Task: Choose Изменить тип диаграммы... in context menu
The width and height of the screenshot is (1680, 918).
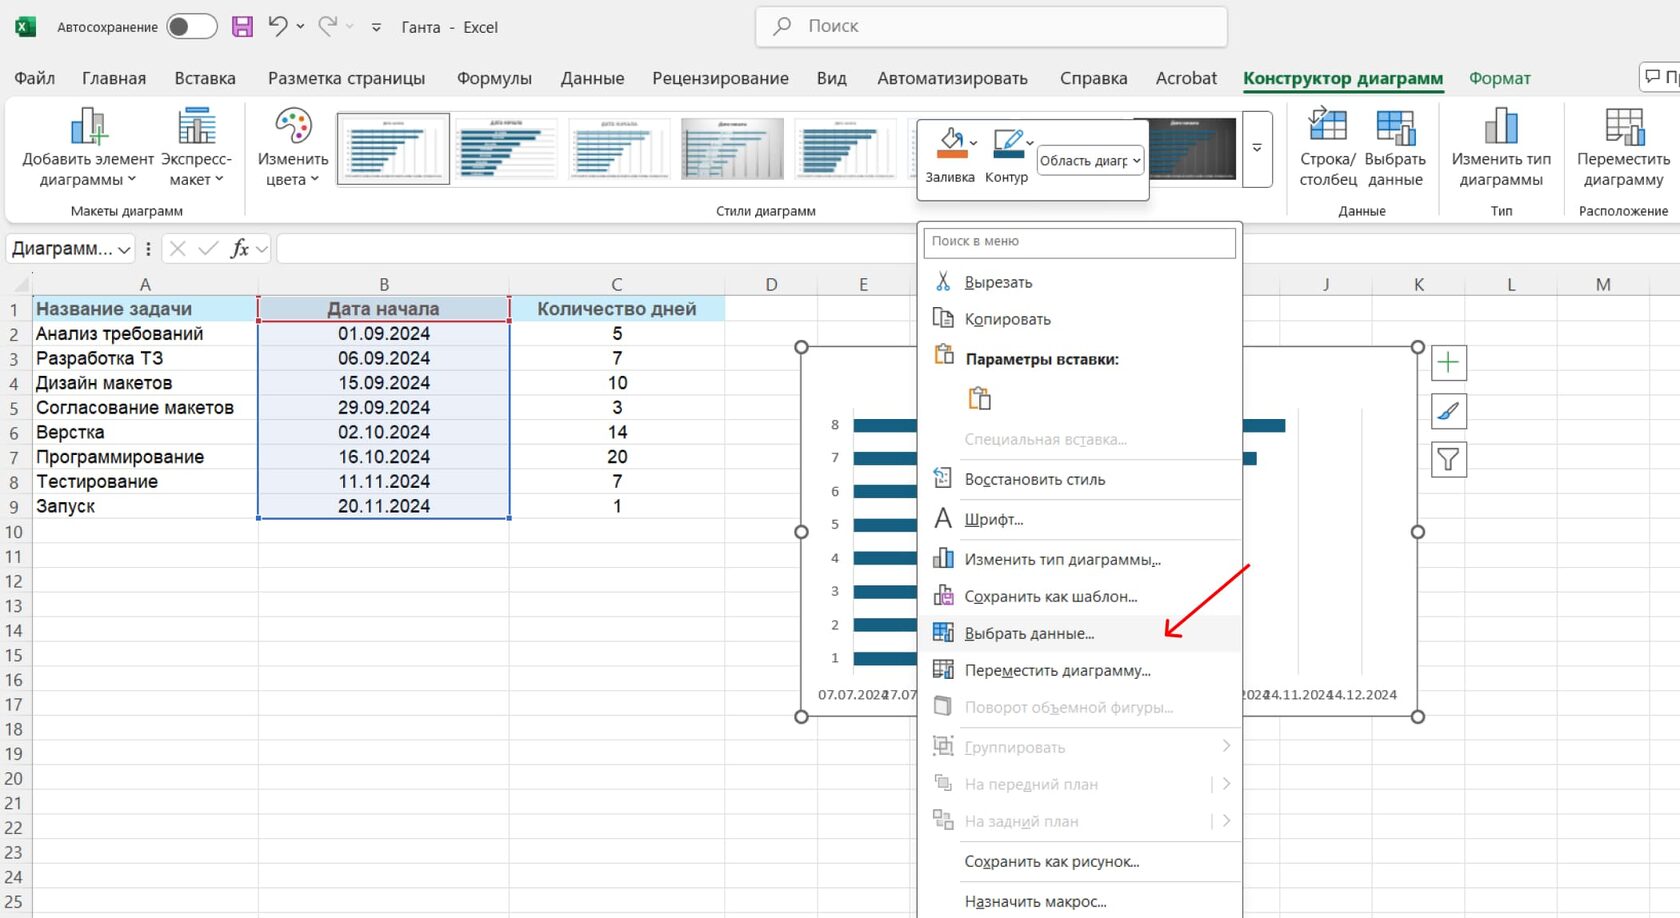Action: pyautogui.click(x=1080, y=559)
